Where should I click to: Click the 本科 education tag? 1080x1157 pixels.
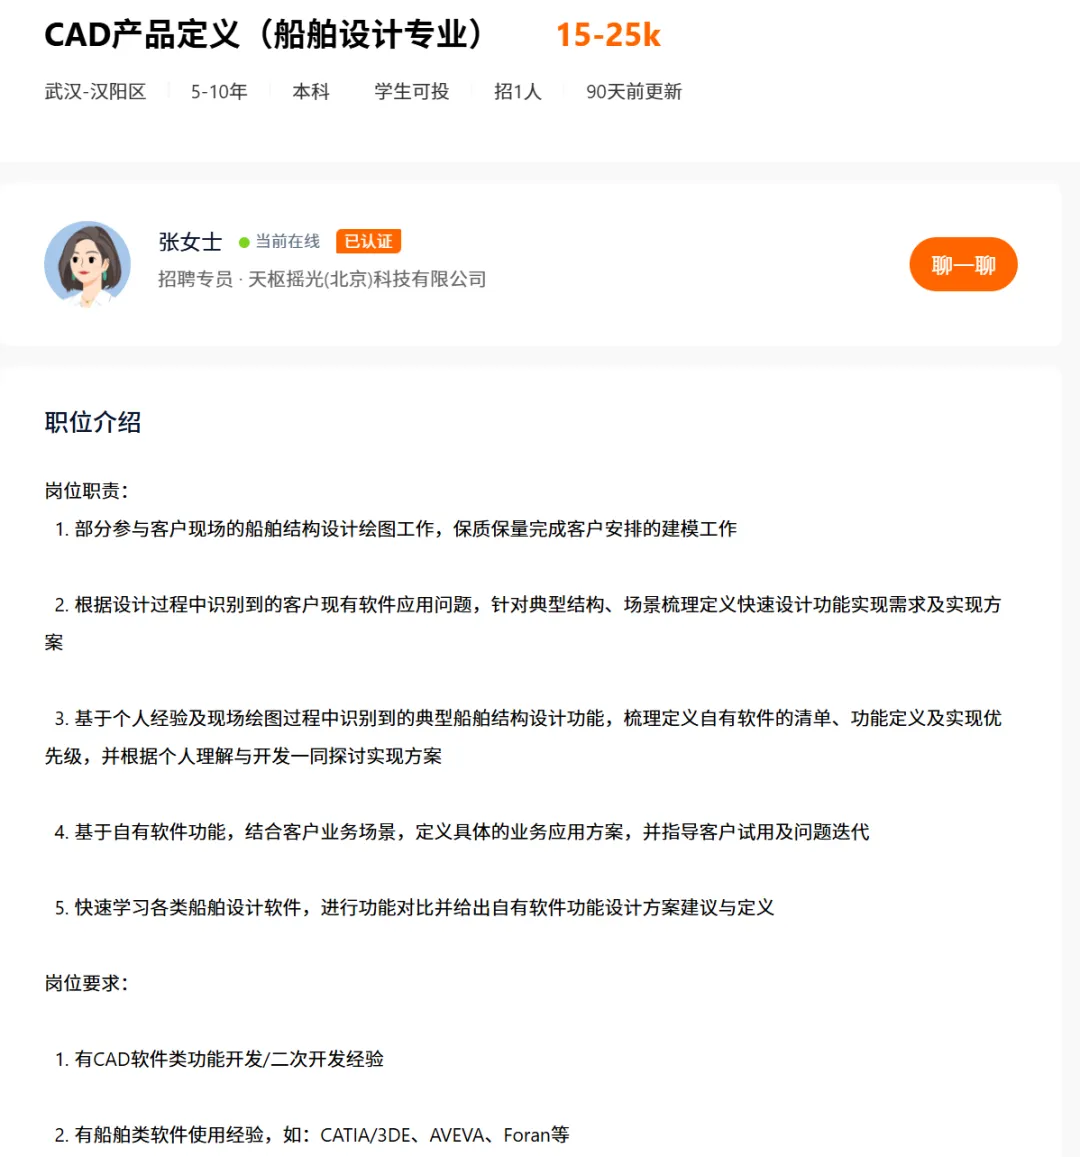[x=311, y=91]
